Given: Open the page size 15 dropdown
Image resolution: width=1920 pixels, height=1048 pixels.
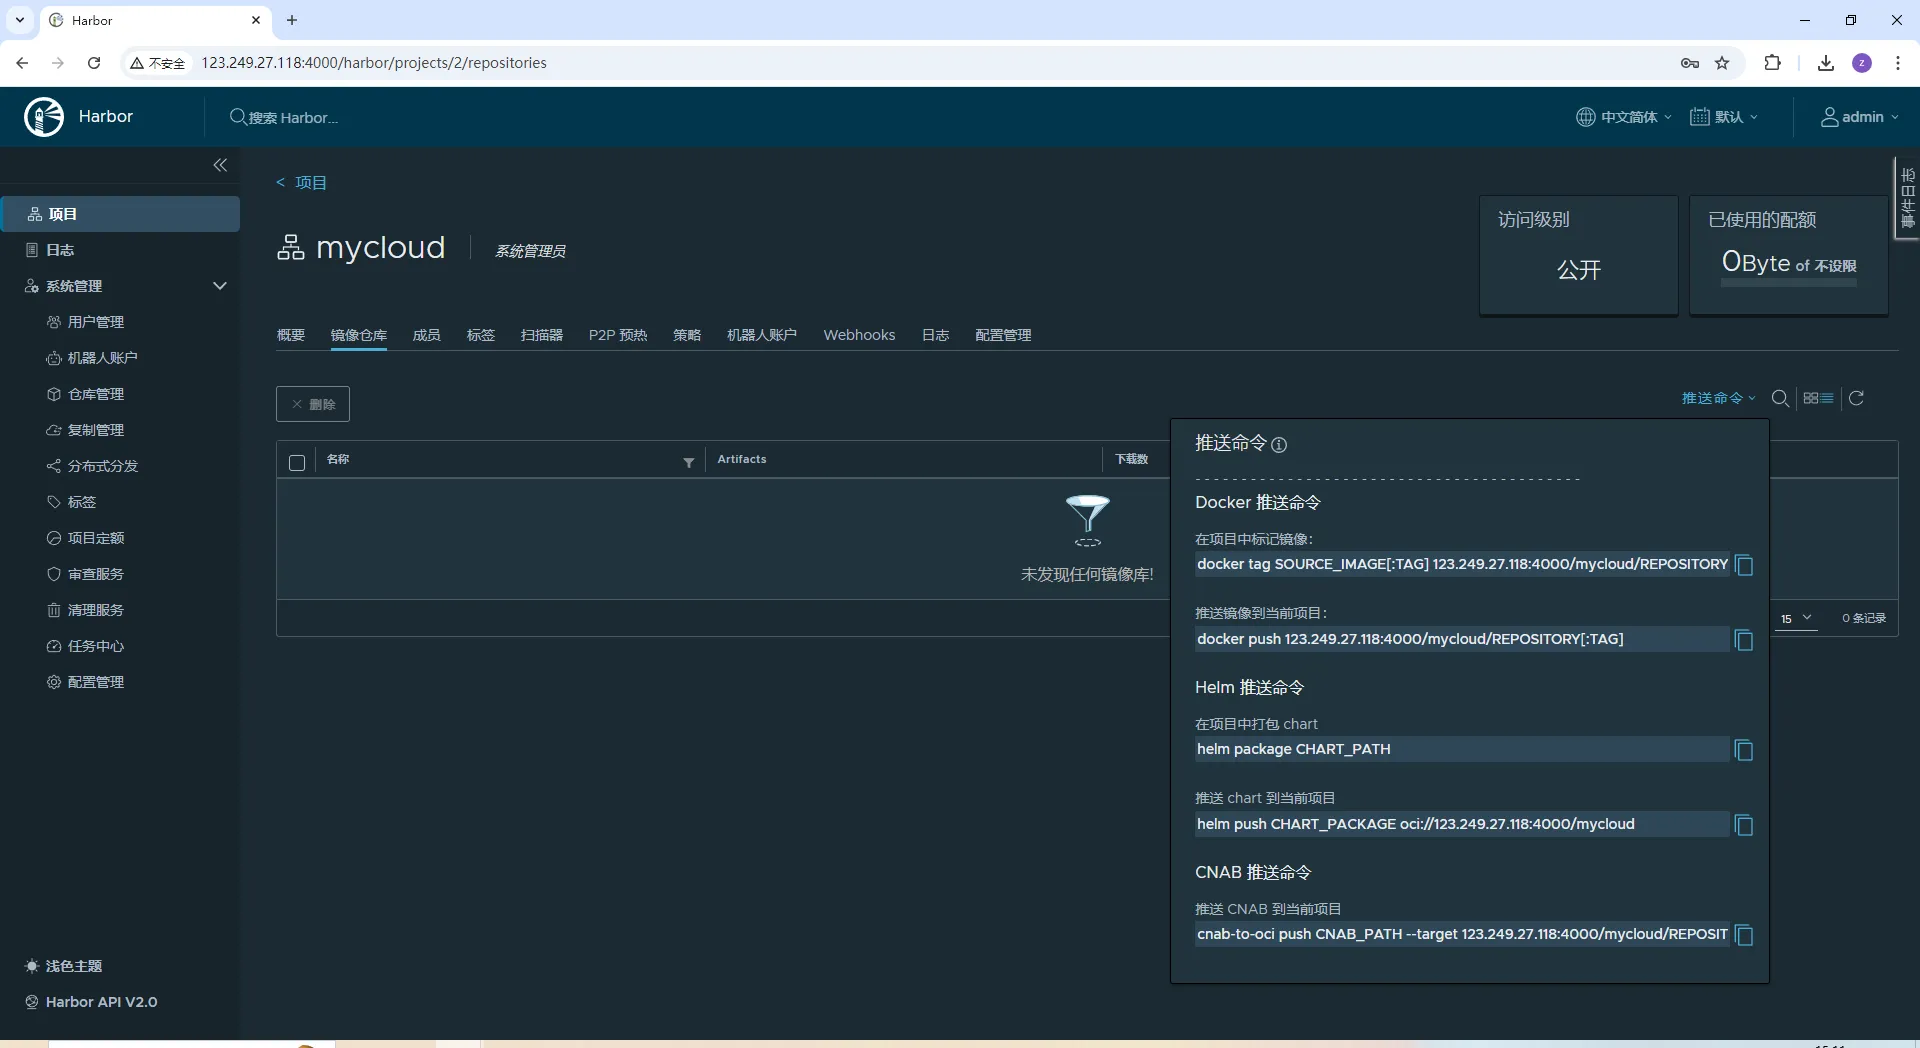Looking at the screenshot, I should (1796, 619).
